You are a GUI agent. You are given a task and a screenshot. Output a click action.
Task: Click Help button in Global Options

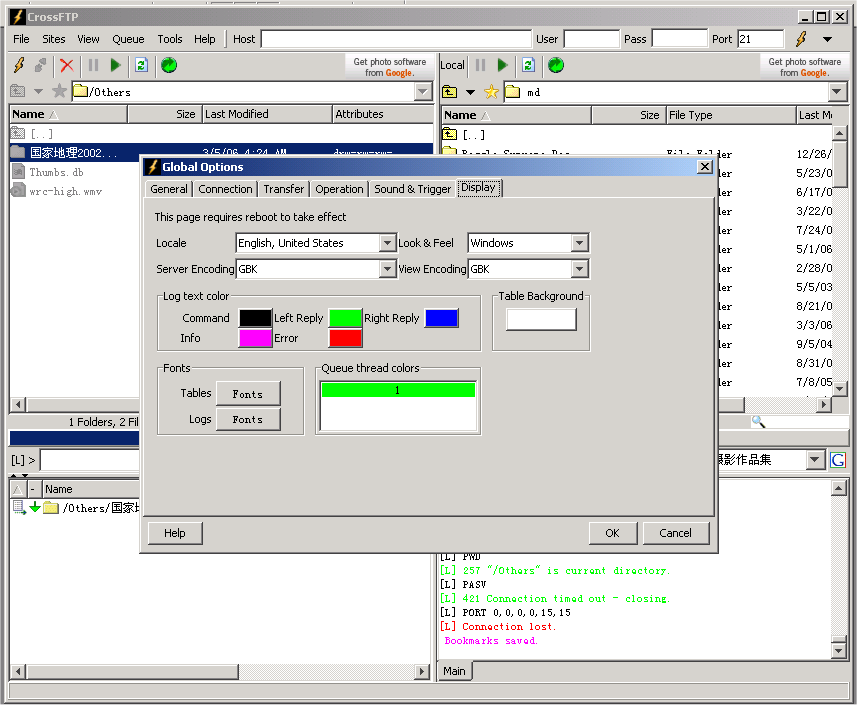pyautogui.click(x=175, y=533)
